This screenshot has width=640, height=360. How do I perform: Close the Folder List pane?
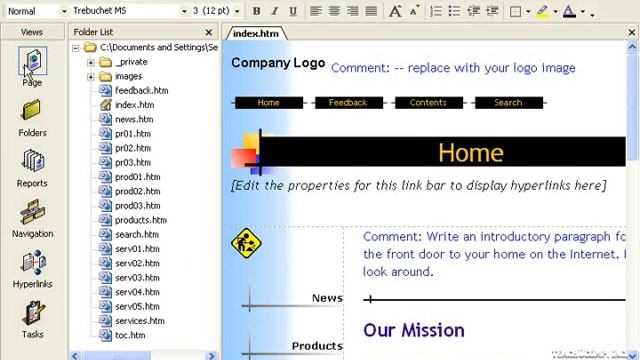pos(209,32)
